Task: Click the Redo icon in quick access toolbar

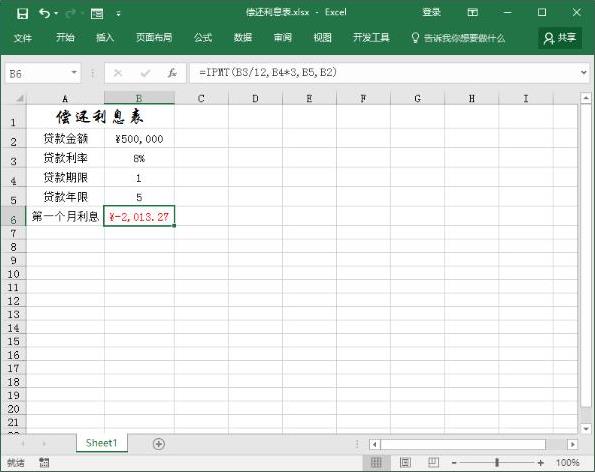Action: coord(70,14)
